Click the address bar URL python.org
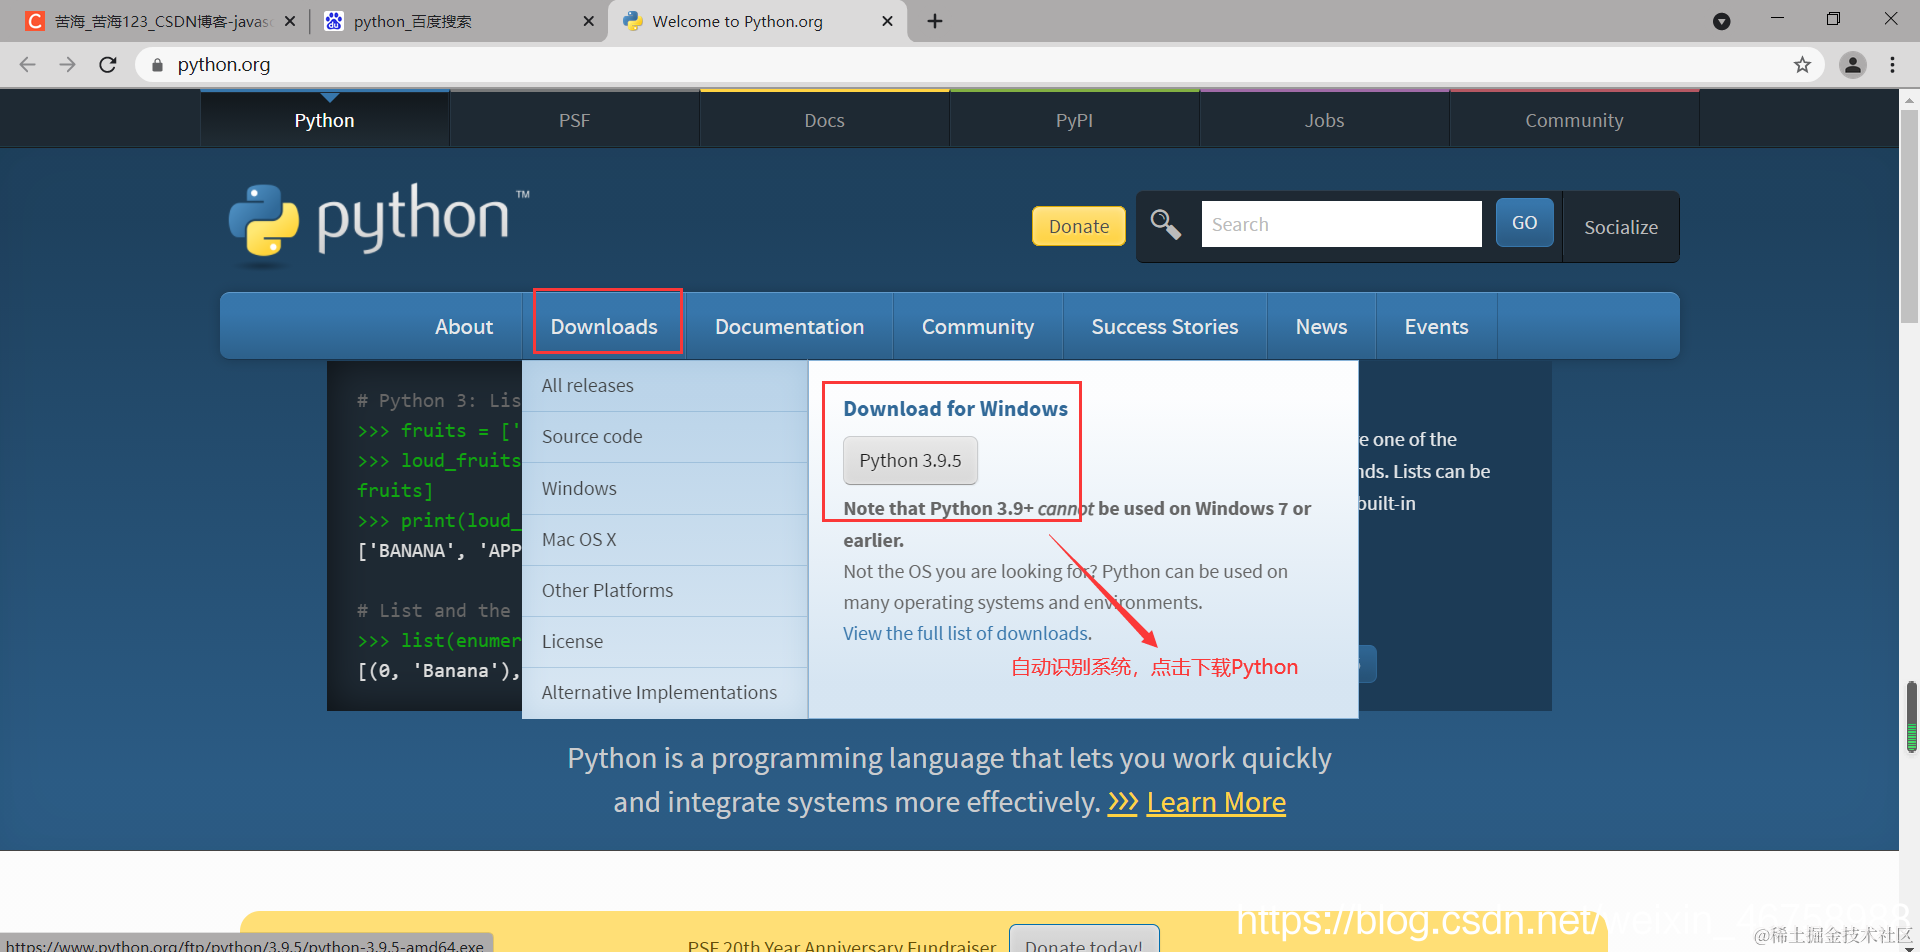 (224, 65)
